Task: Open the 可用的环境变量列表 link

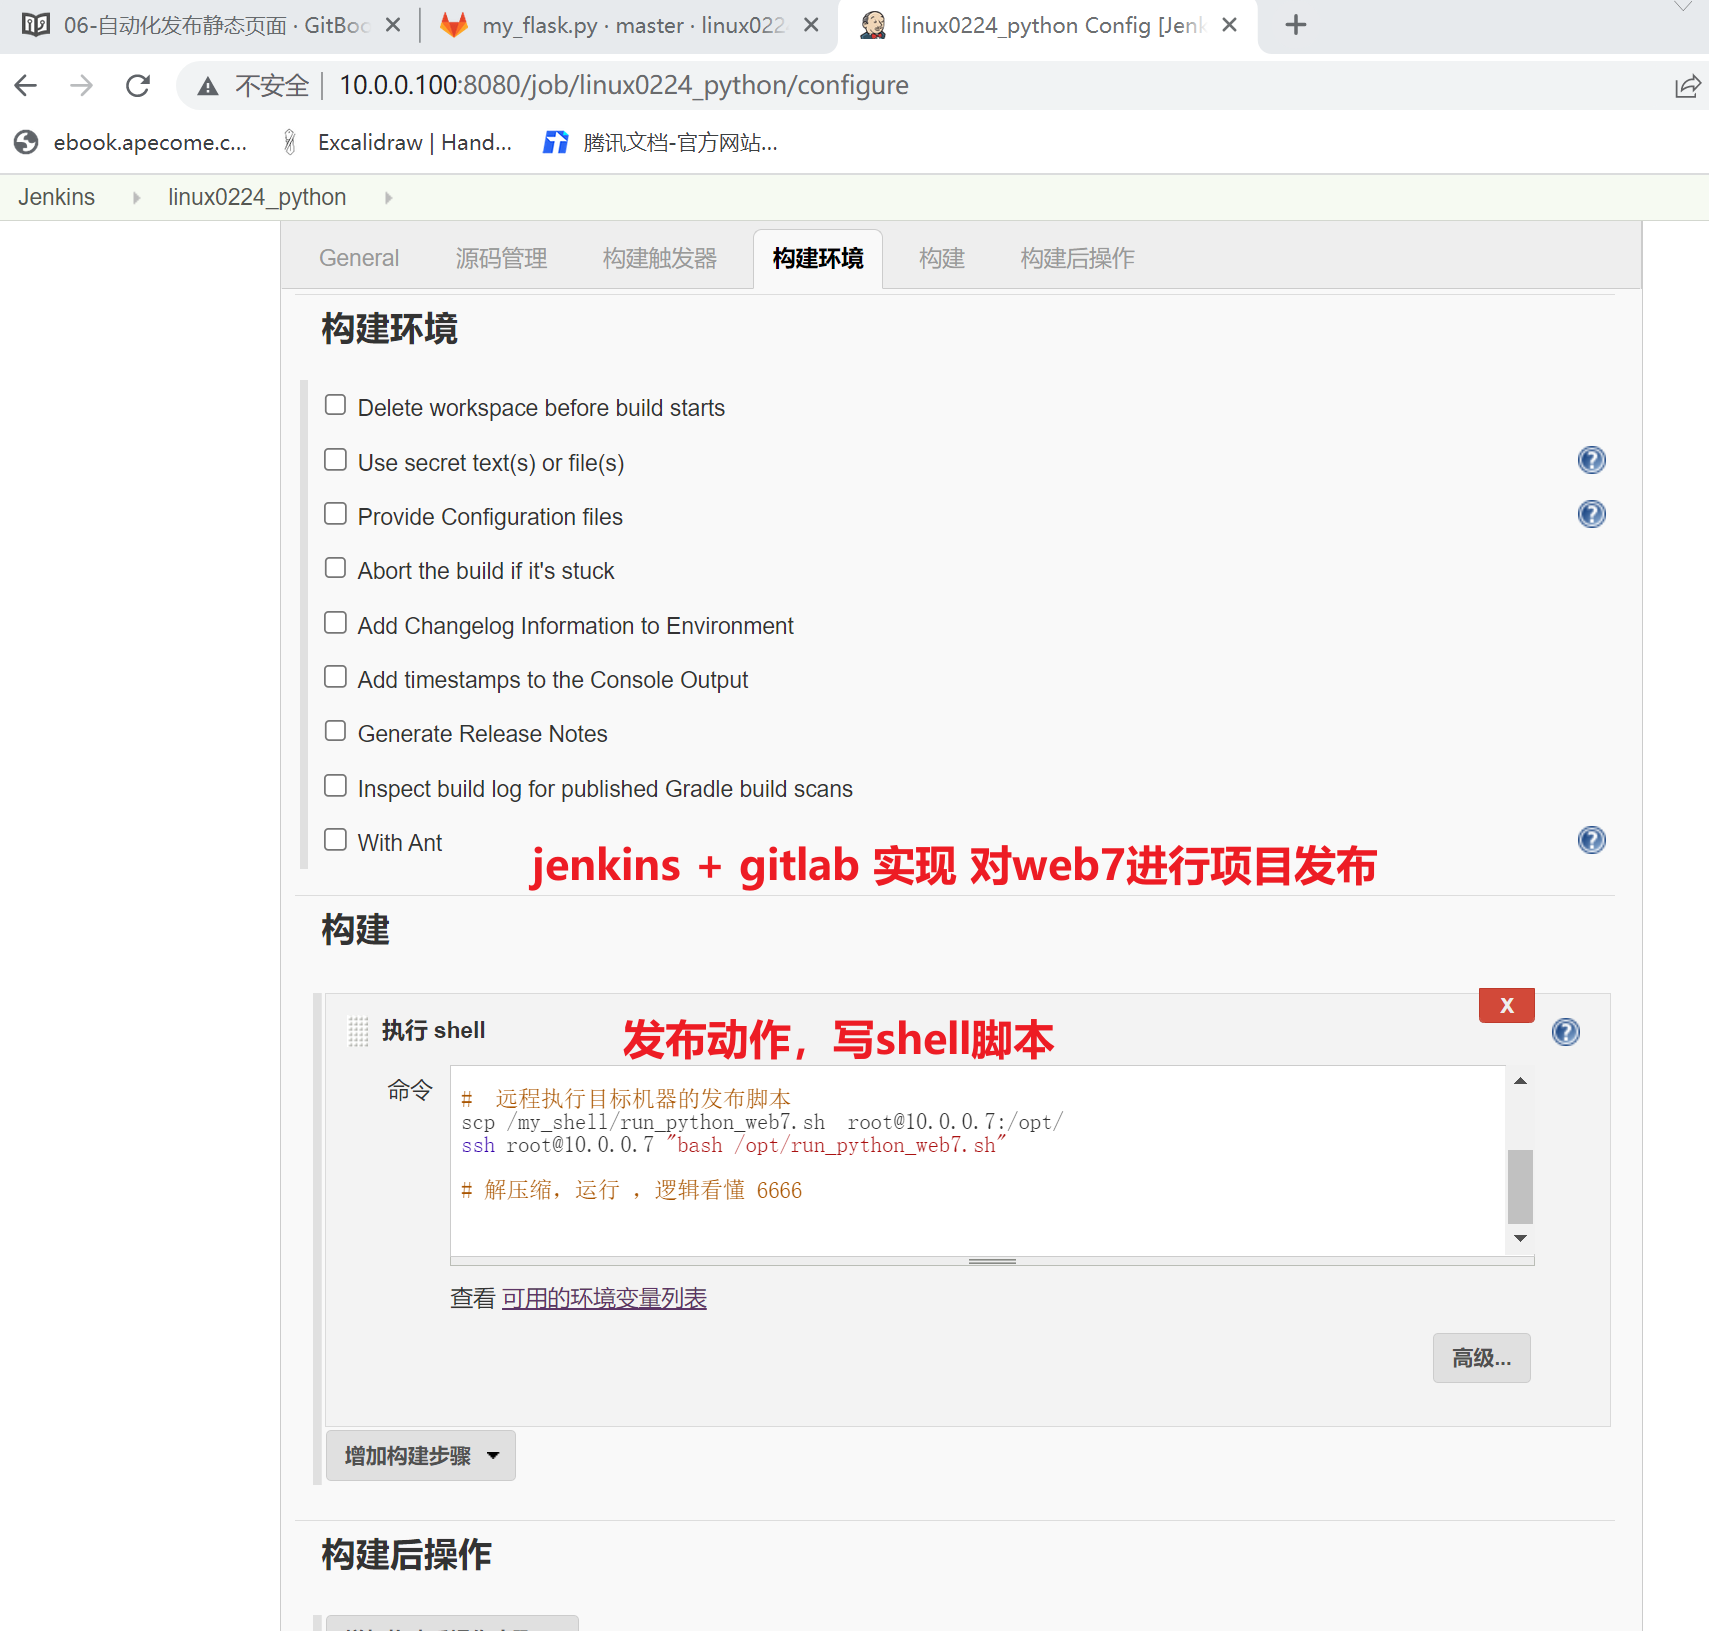Action: [604, 1298]
